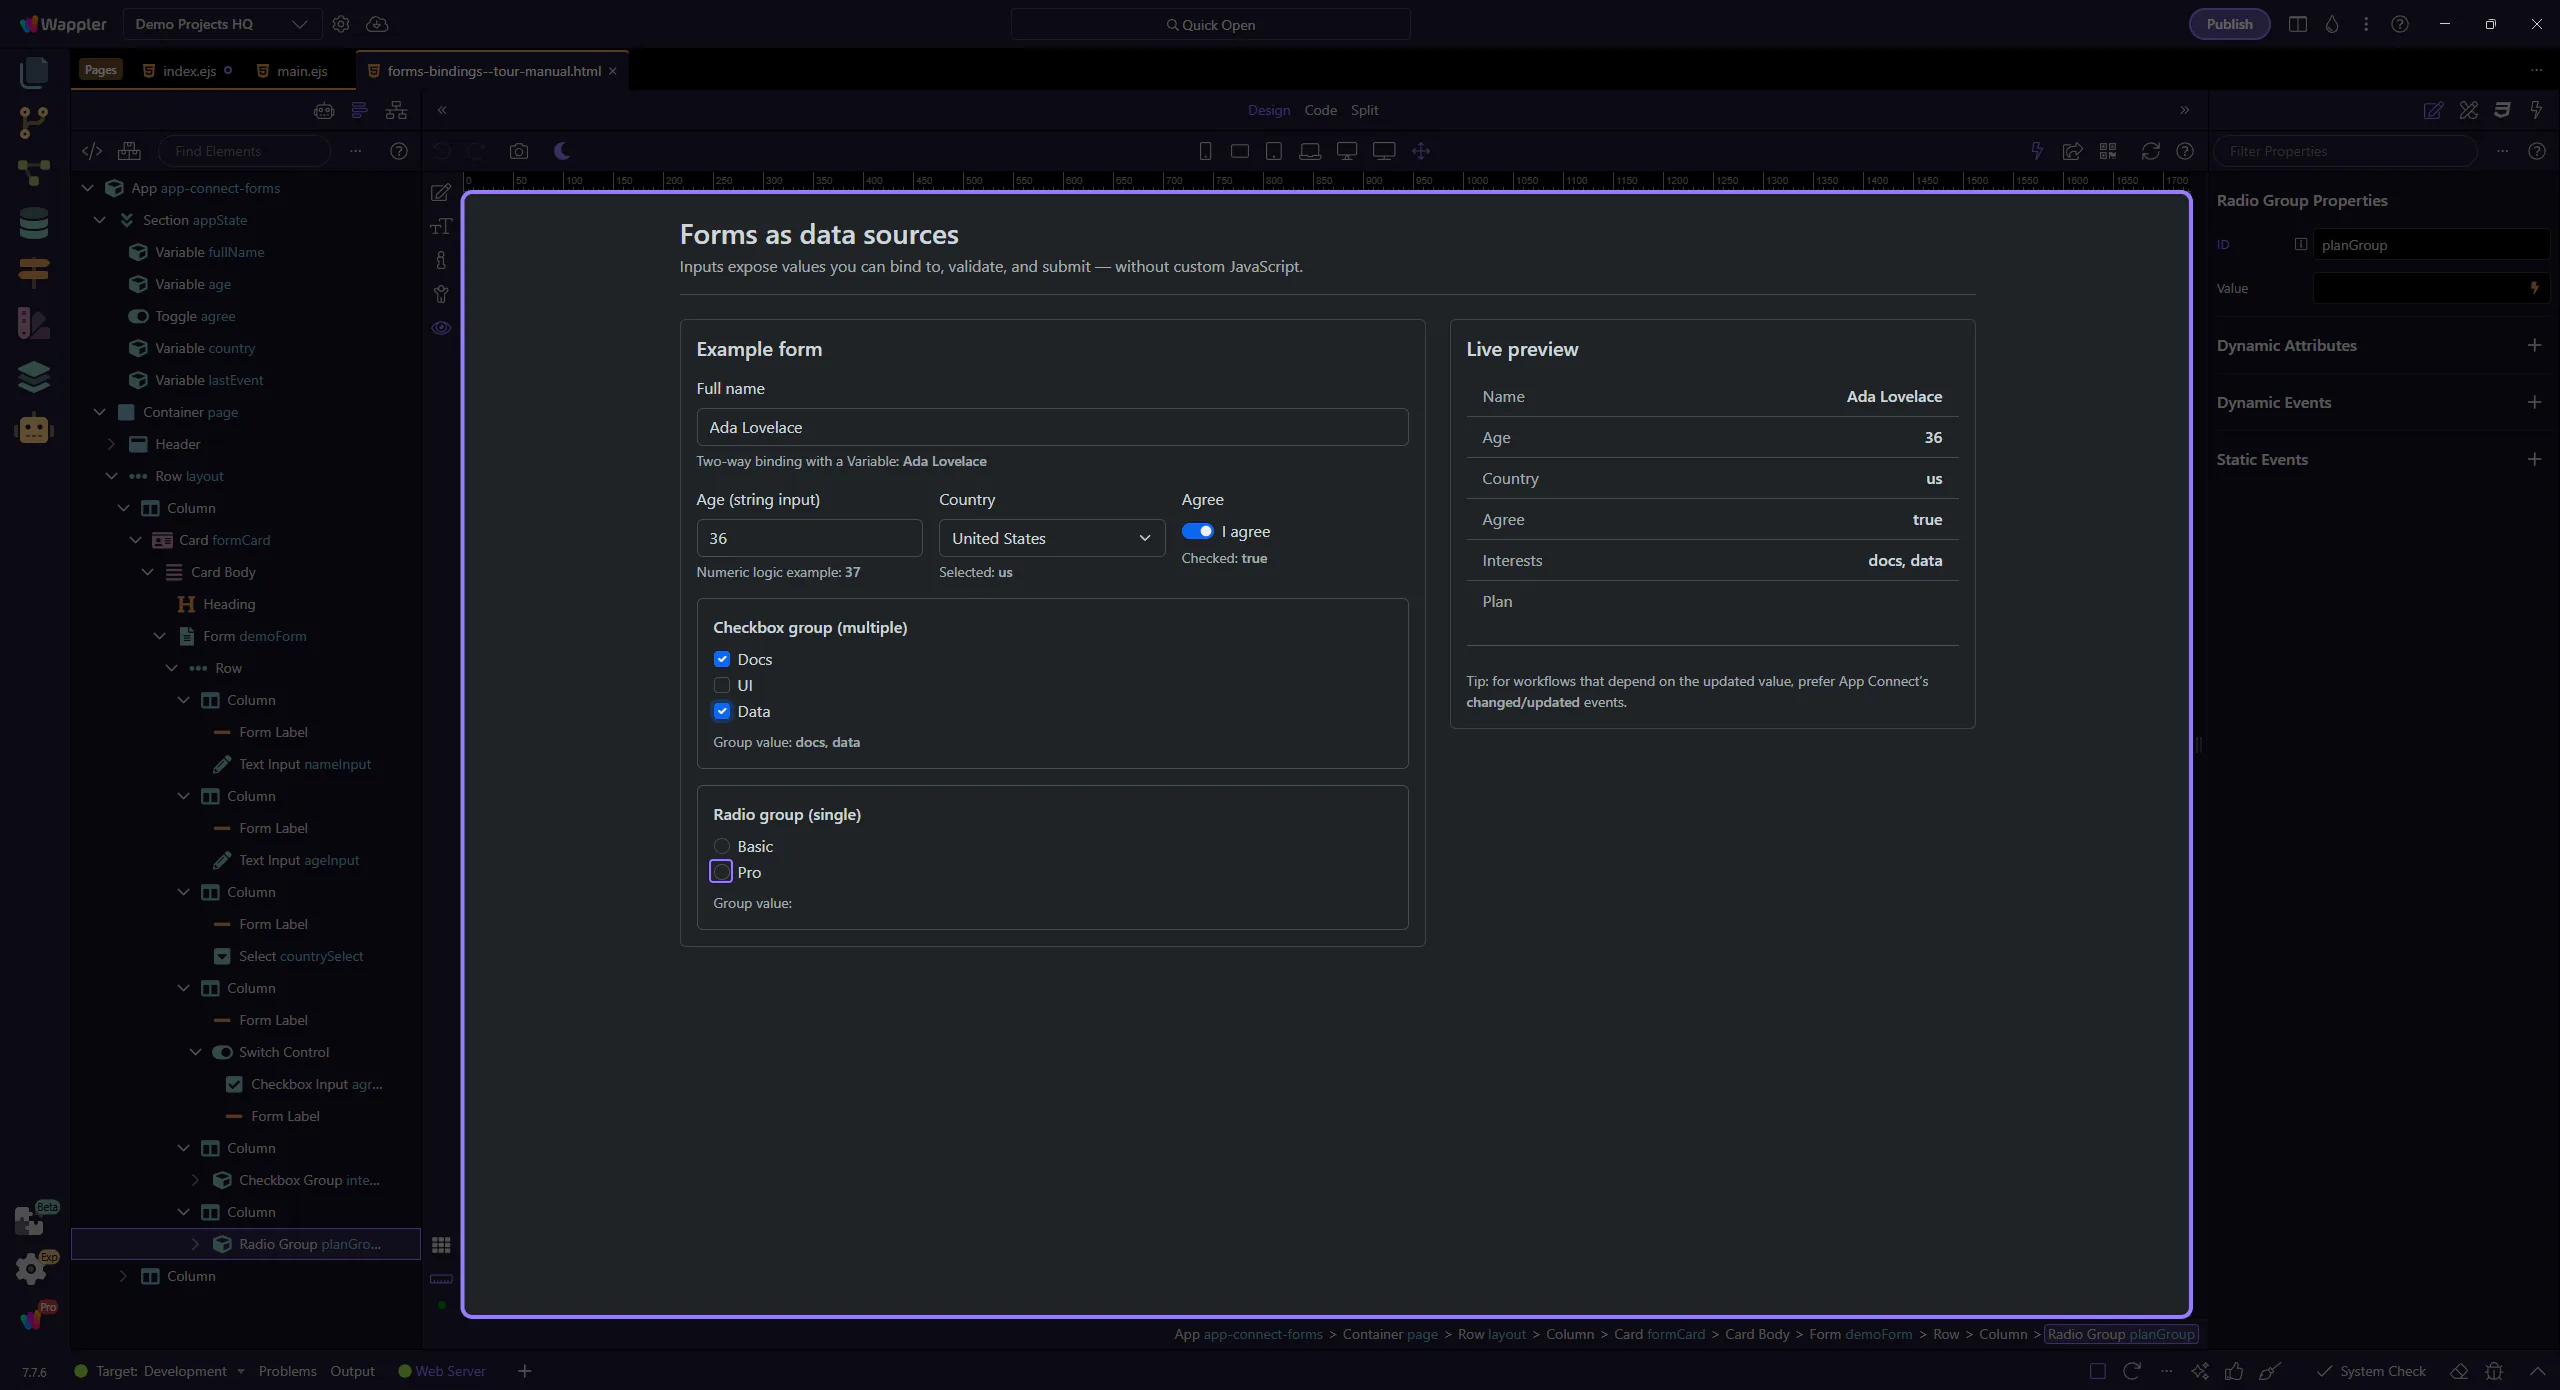The width and height of the screenshot is (2560, 1390).
Task: Click the camera screenshot icon in design toolbar
Action: click(x=518, y=151)
